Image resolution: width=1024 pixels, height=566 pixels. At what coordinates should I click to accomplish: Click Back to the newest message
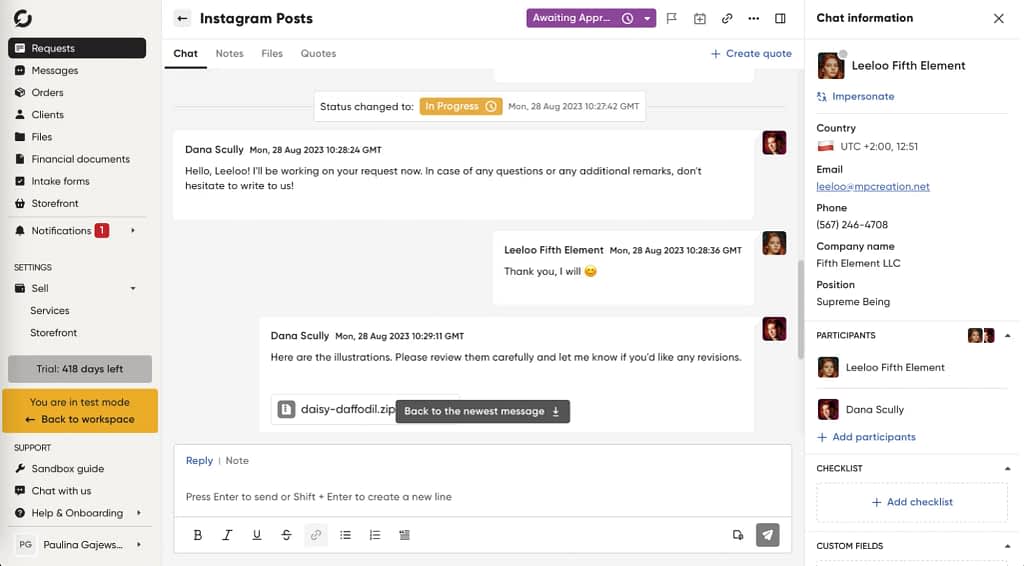[x=483, y=411]
